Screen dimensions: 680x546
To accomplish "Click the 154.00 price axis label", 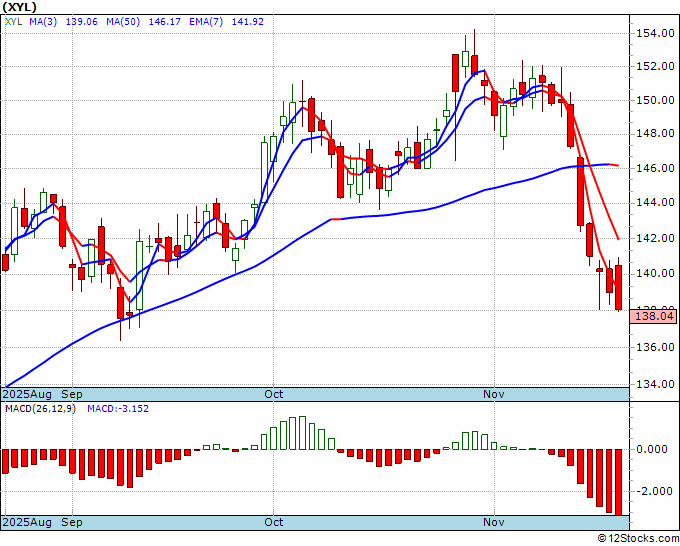I will click(x=655, y=33).
